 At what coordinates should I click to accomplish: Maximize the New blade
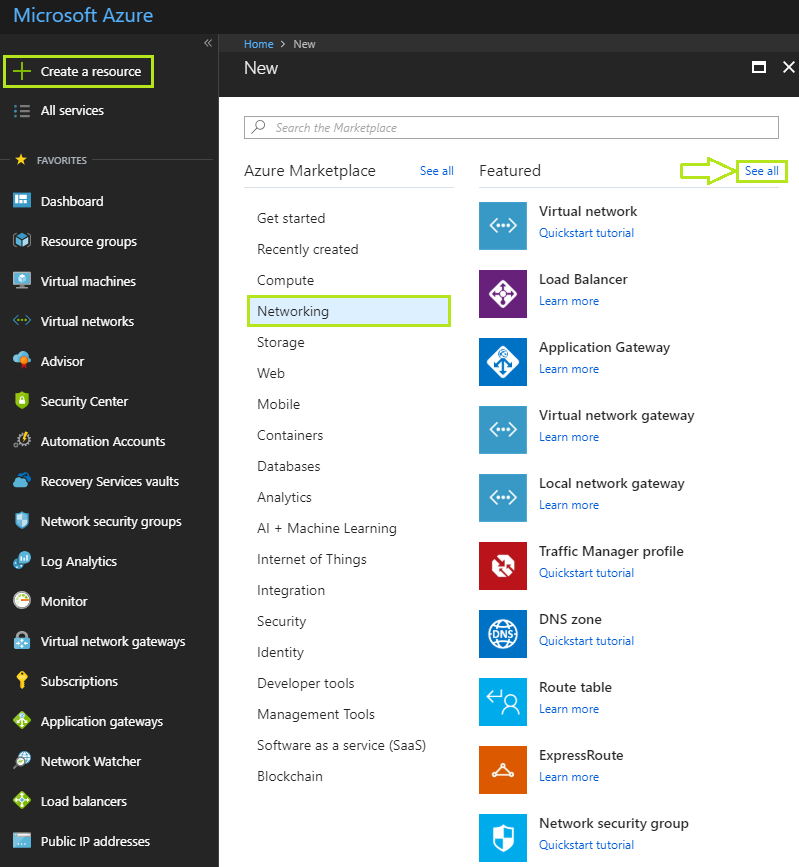(x=759, y=67)
